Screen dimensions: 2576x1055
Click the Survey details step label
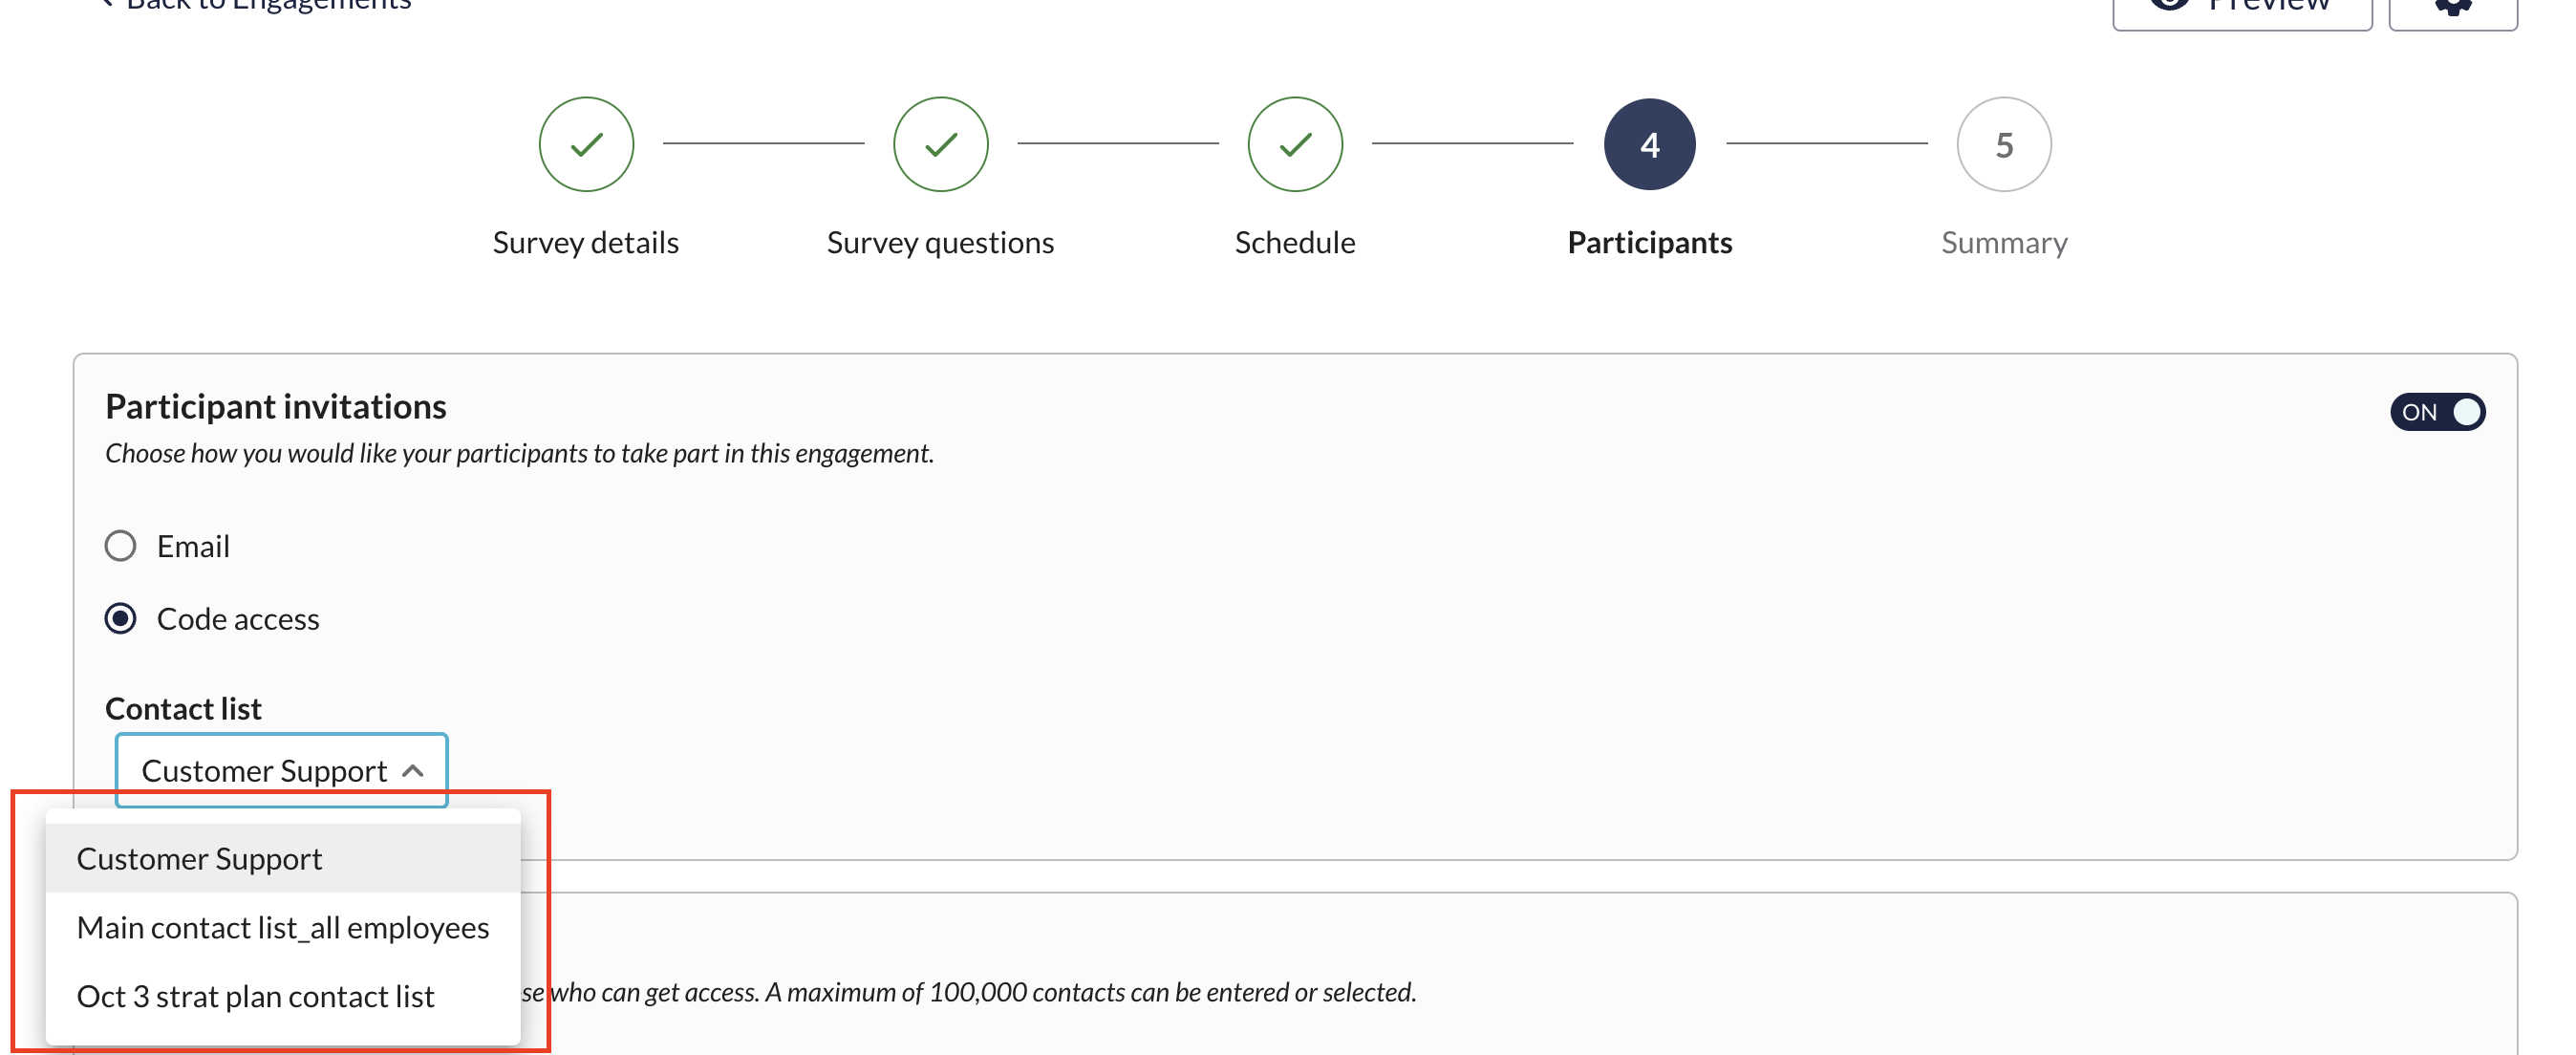pyautogui.click(x=586, y=243)
